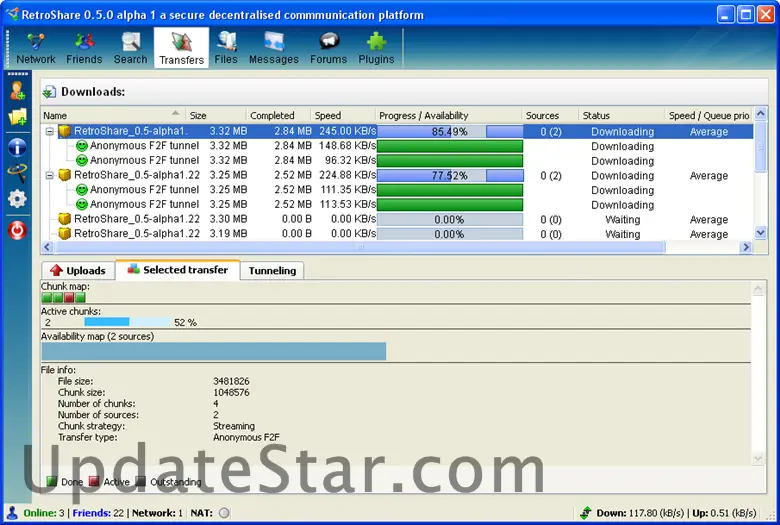Collapse the first RetroShare_0.5-alpha1 download

[49, 131]
